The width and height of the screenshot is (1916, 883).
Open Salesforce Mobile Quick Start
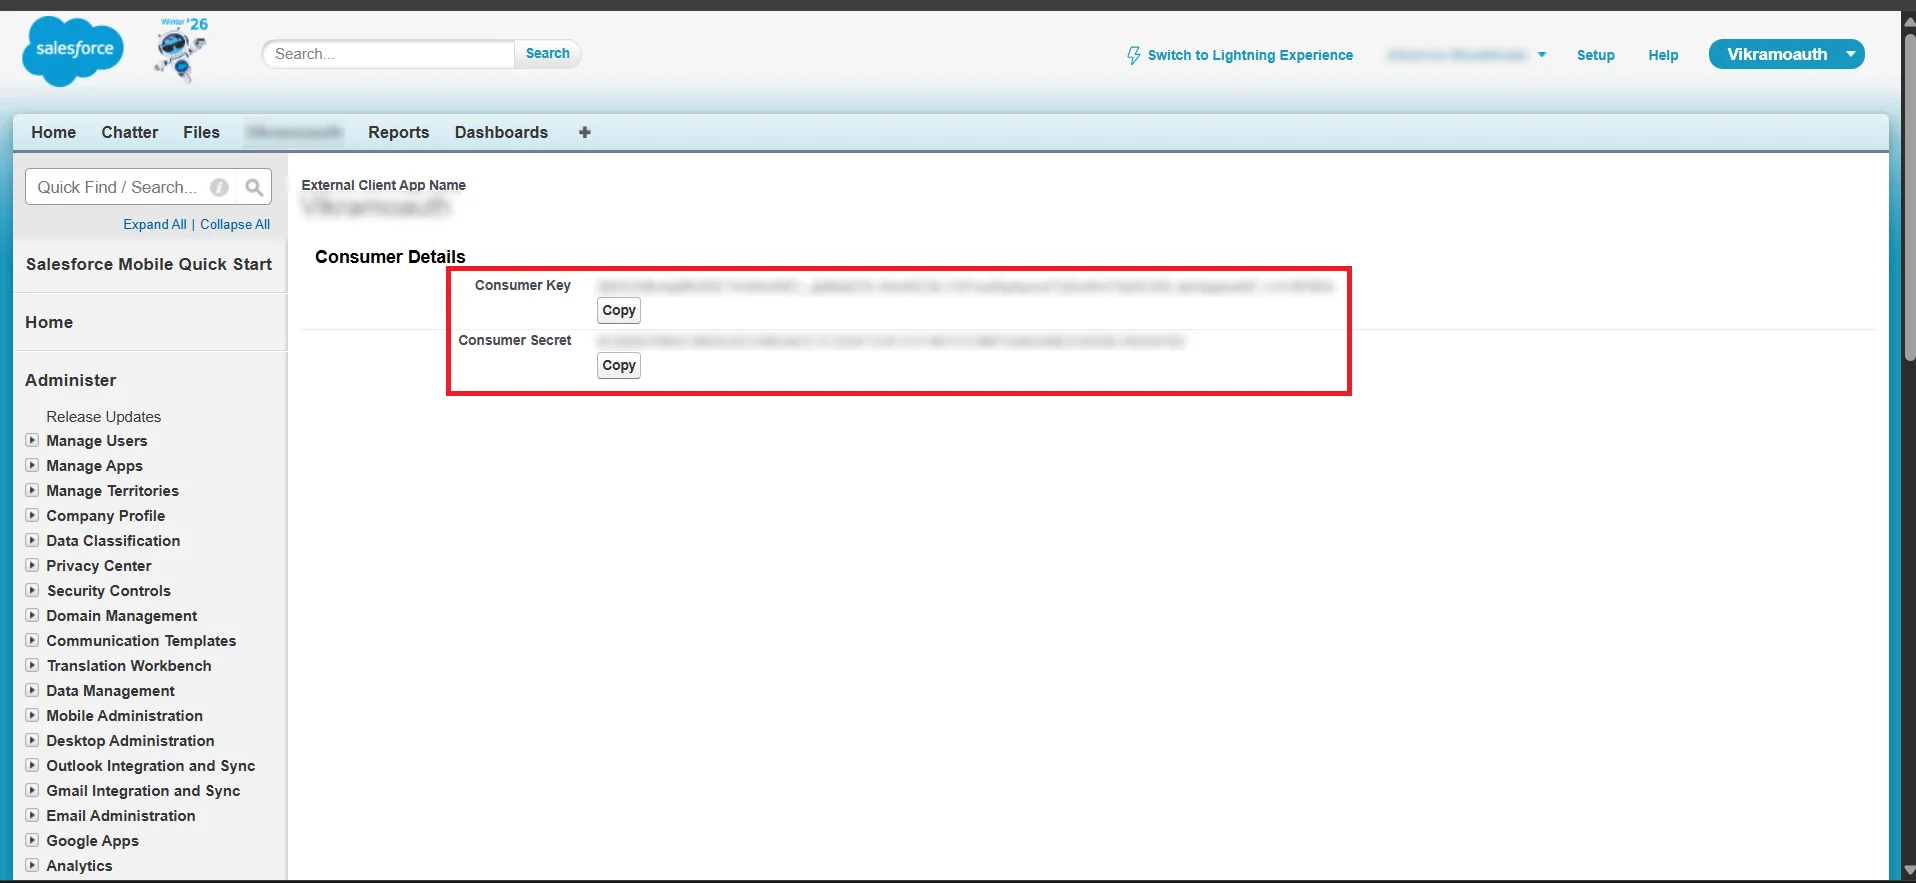click(x=149, y=264)
